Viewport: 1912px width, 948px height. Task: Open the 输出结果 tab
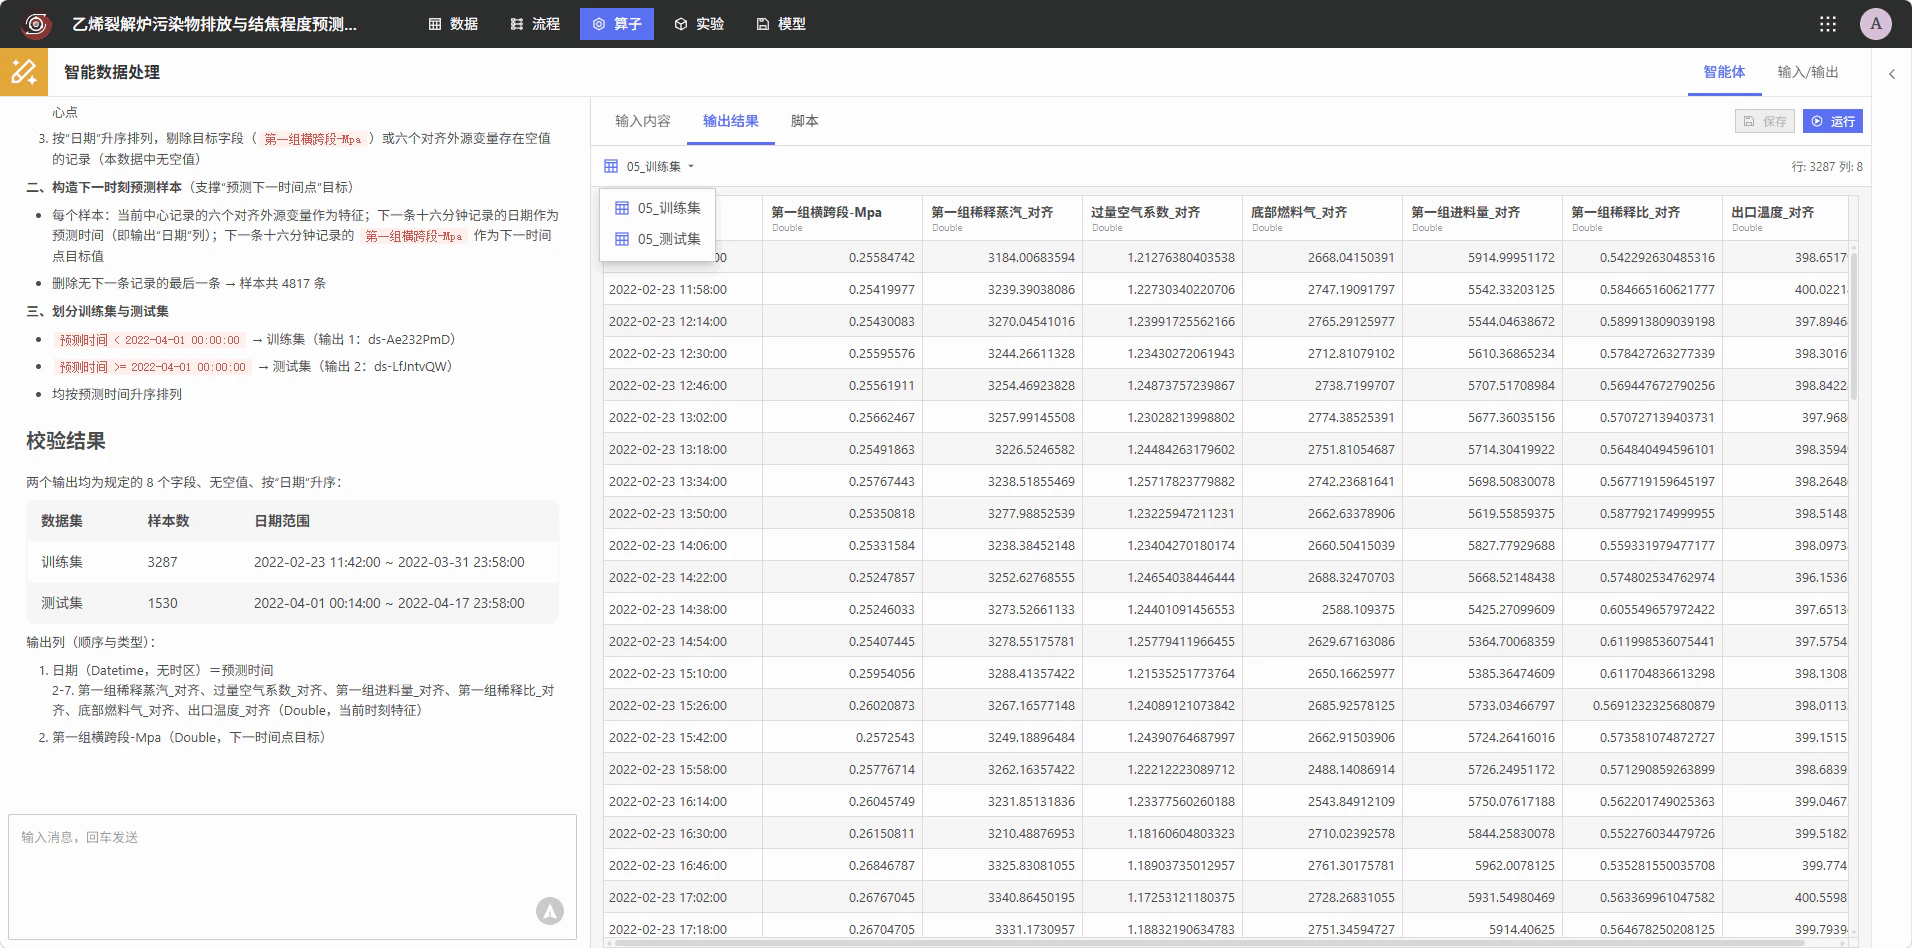pos(731,121)
